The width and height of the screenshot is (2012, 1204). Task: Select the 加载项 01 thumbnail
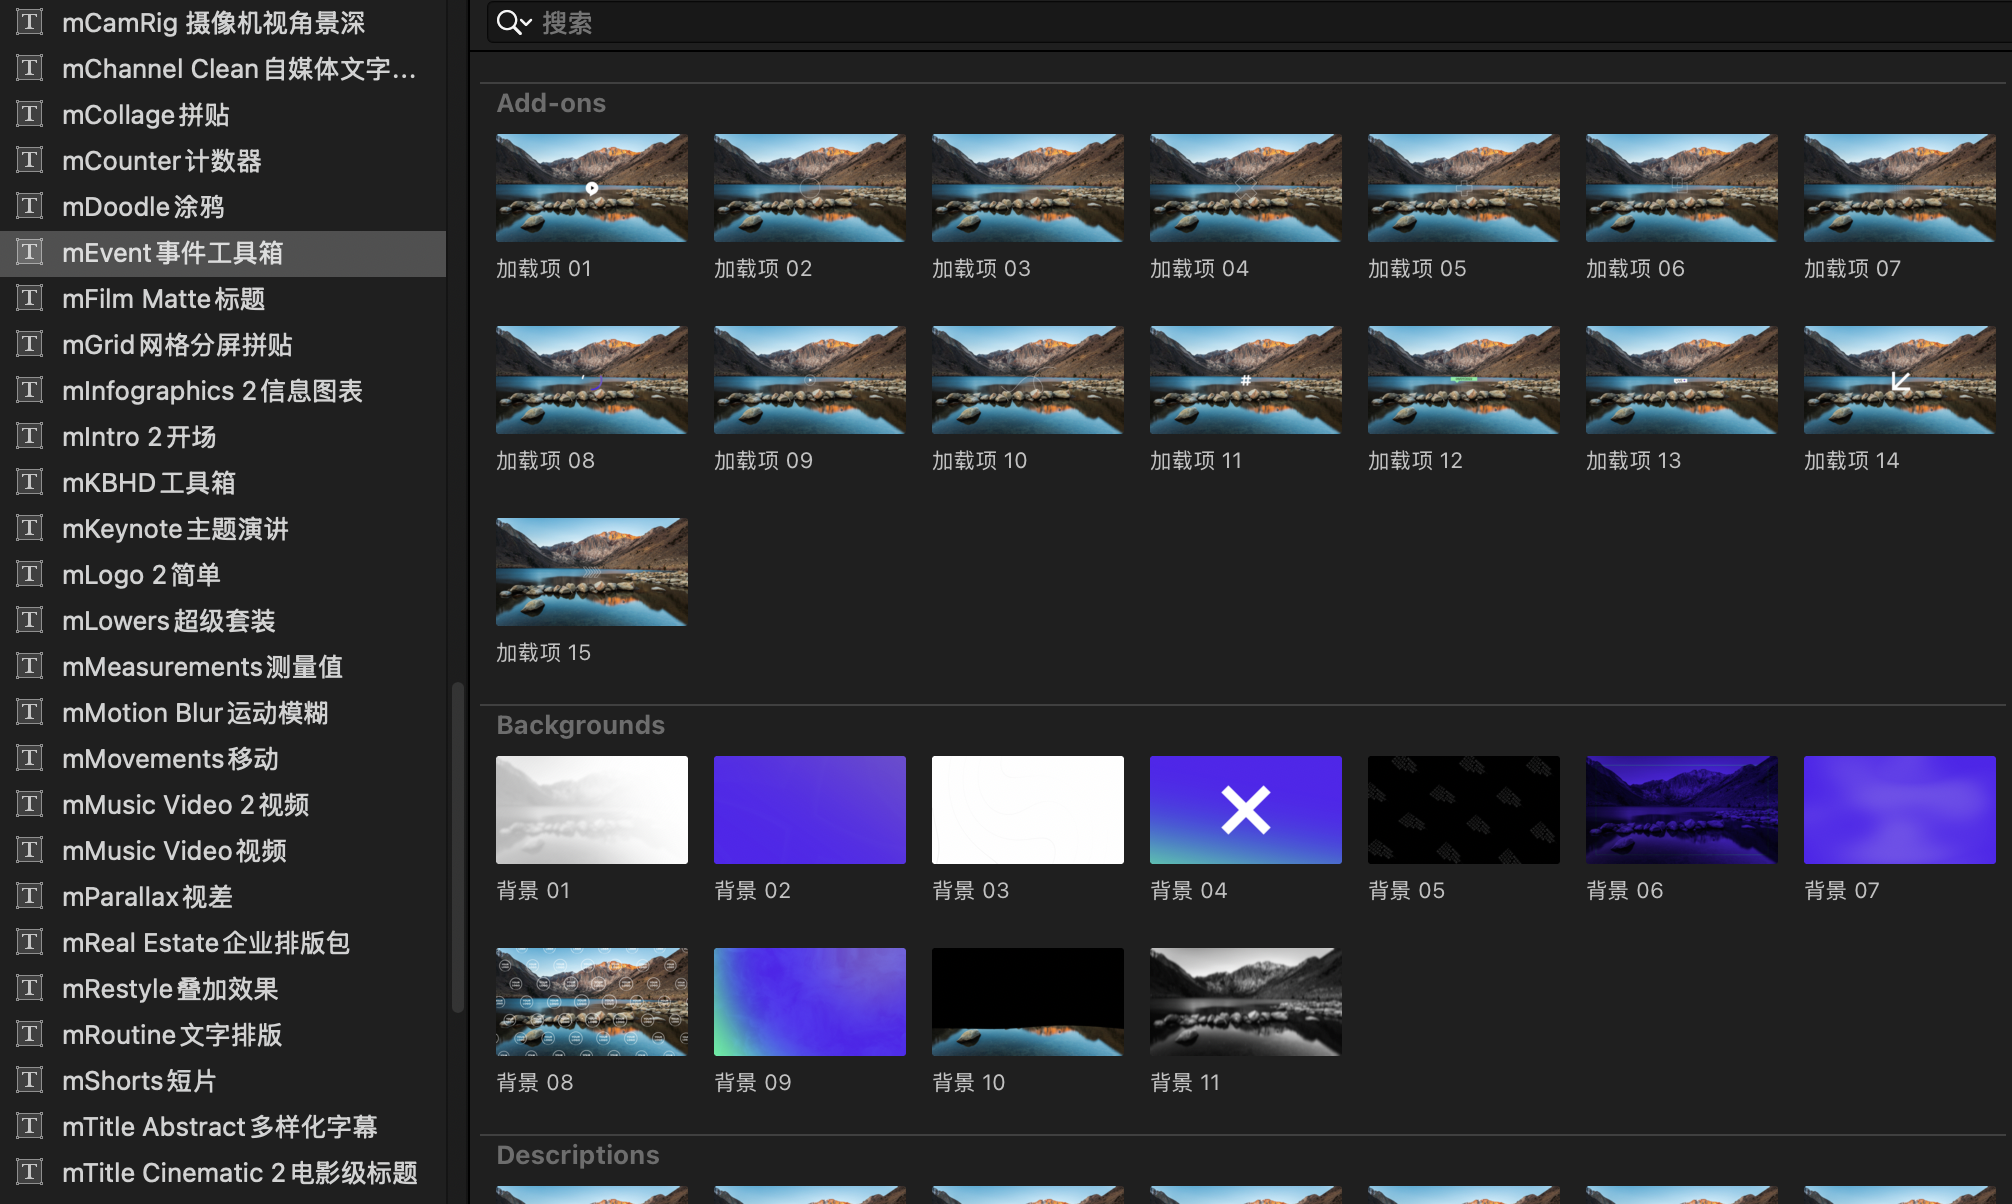click(x=592, y=188)
